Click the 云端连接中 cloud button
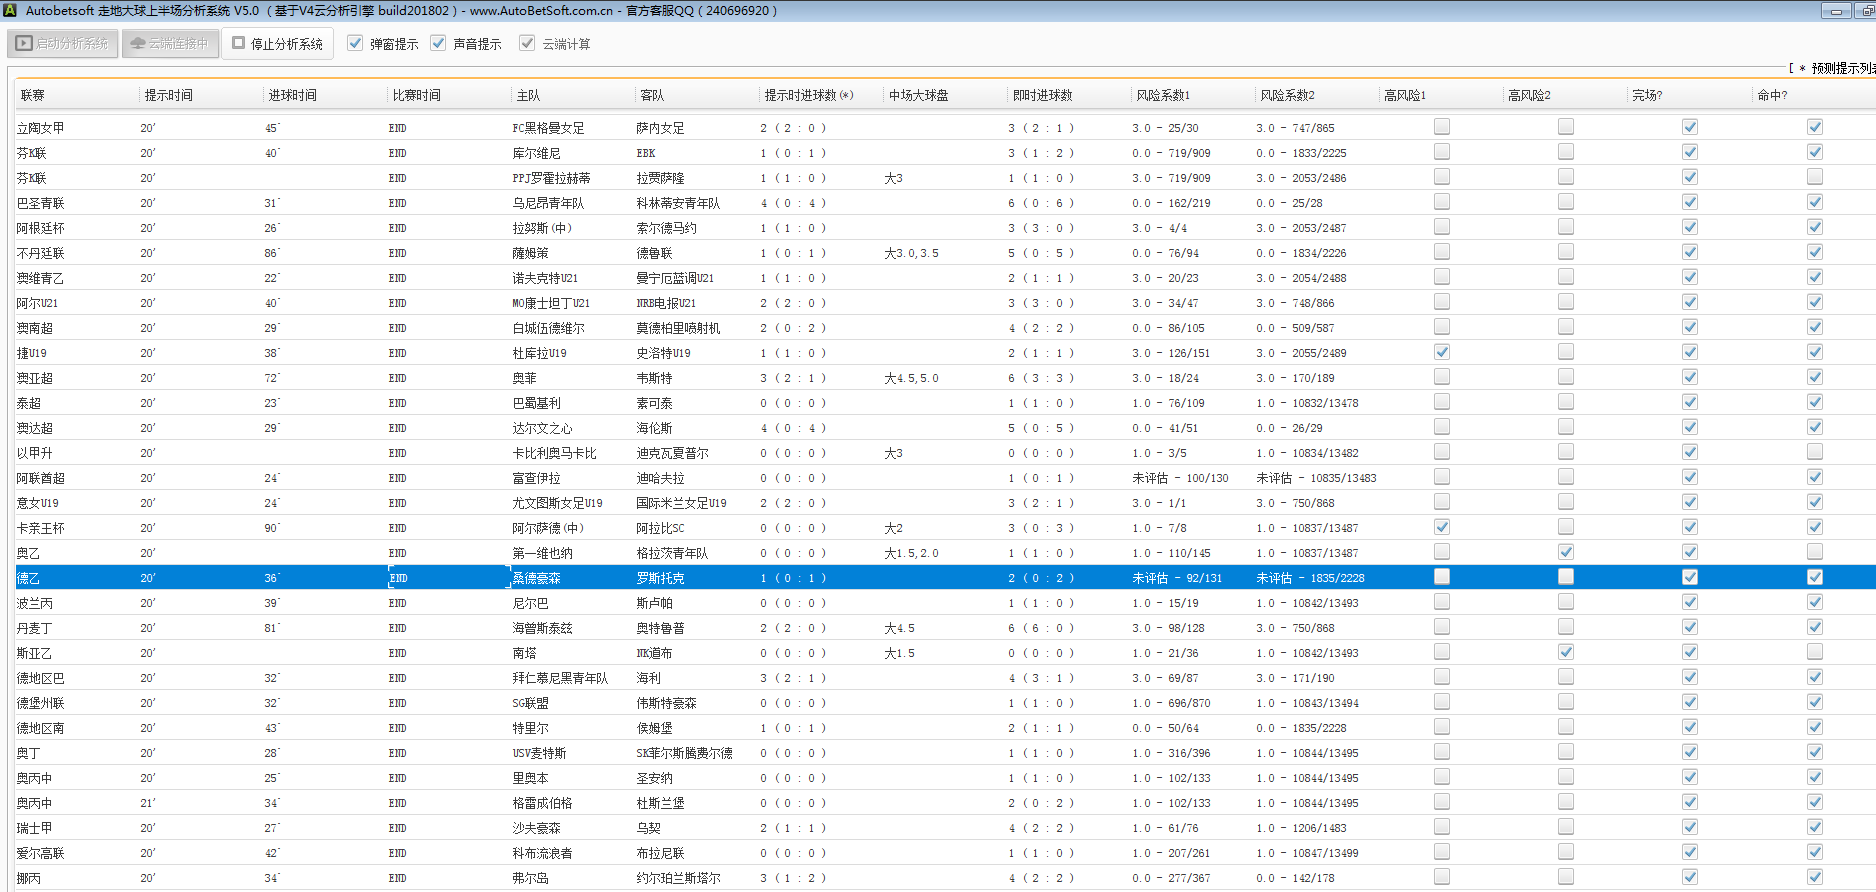The width and height of the screenshot is (1876, 892). pos(170,44)
